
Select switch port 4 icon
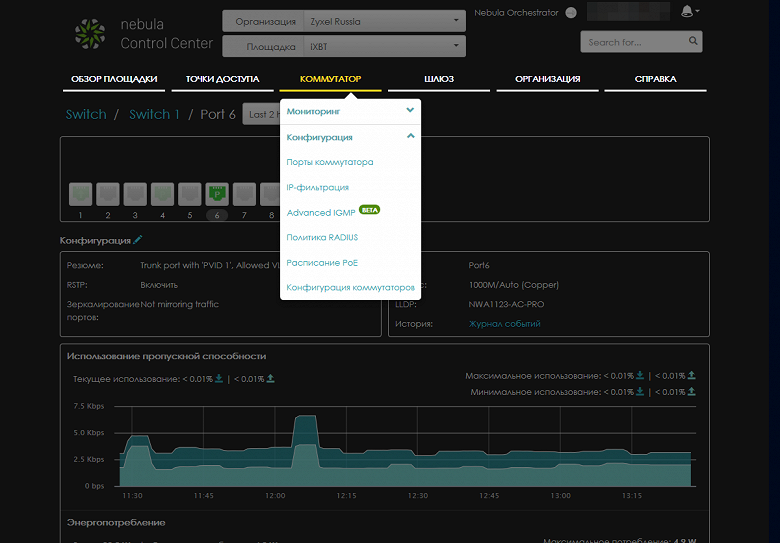(x=162, y=193)
